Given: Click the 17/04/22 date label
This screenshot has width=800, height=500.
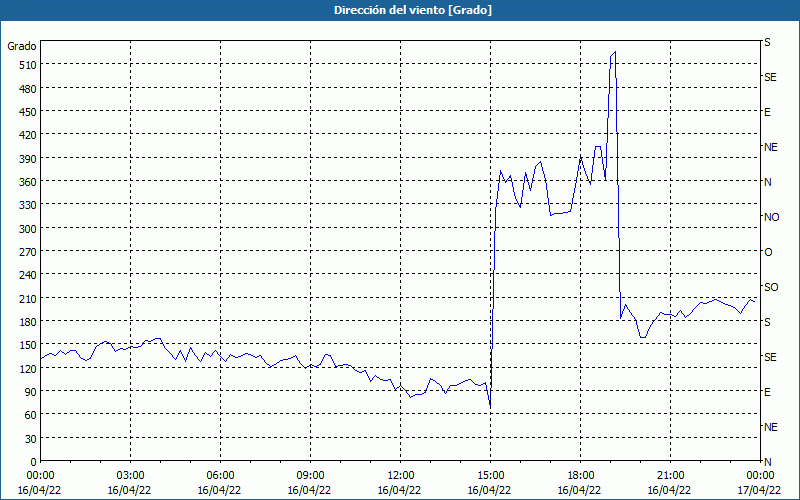Looking at the screenshot, I should coord(759,490).
